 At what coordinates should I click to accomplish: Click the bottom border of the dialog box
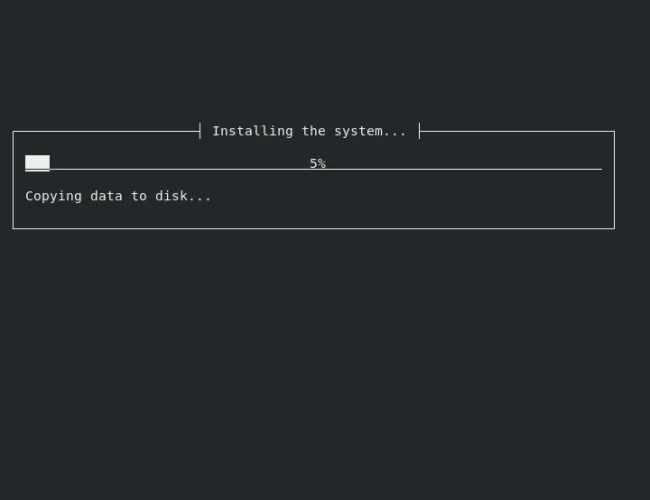click(314, 228)
